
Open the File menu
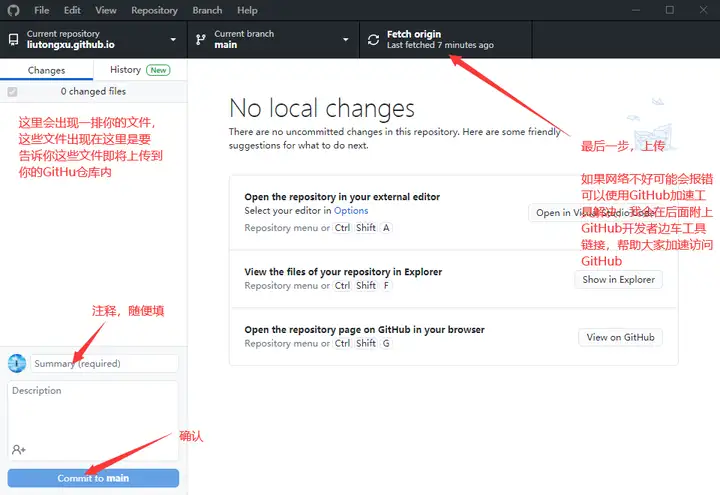(41, 10)
